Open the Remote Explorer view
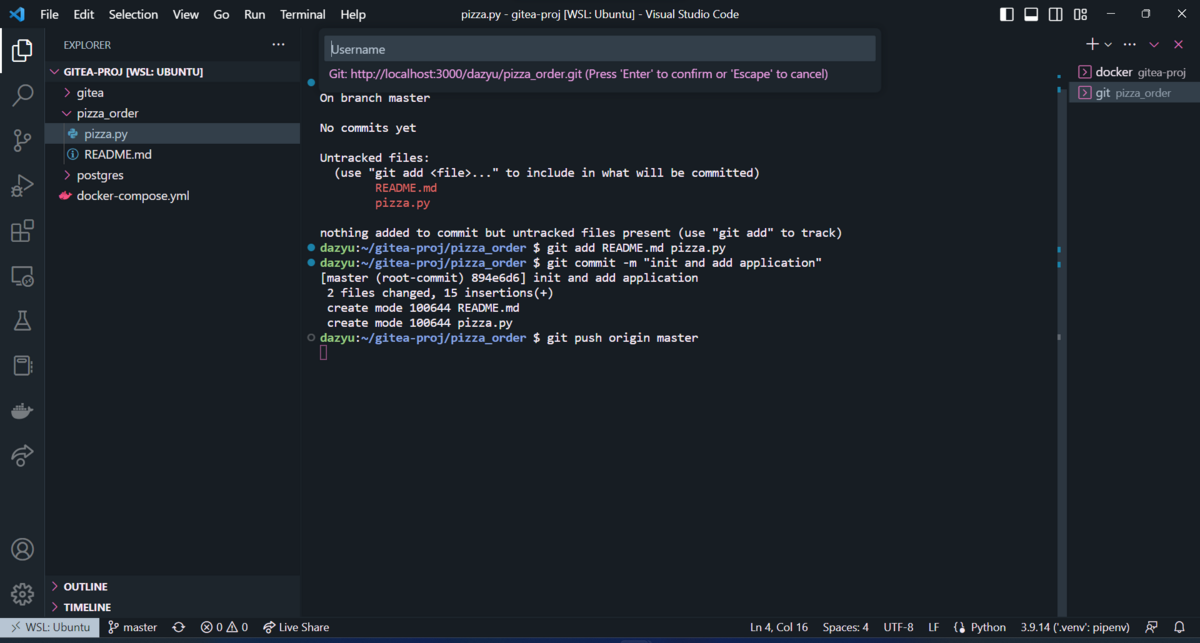This screenshot has height=643, width=1200. (22, 277)
